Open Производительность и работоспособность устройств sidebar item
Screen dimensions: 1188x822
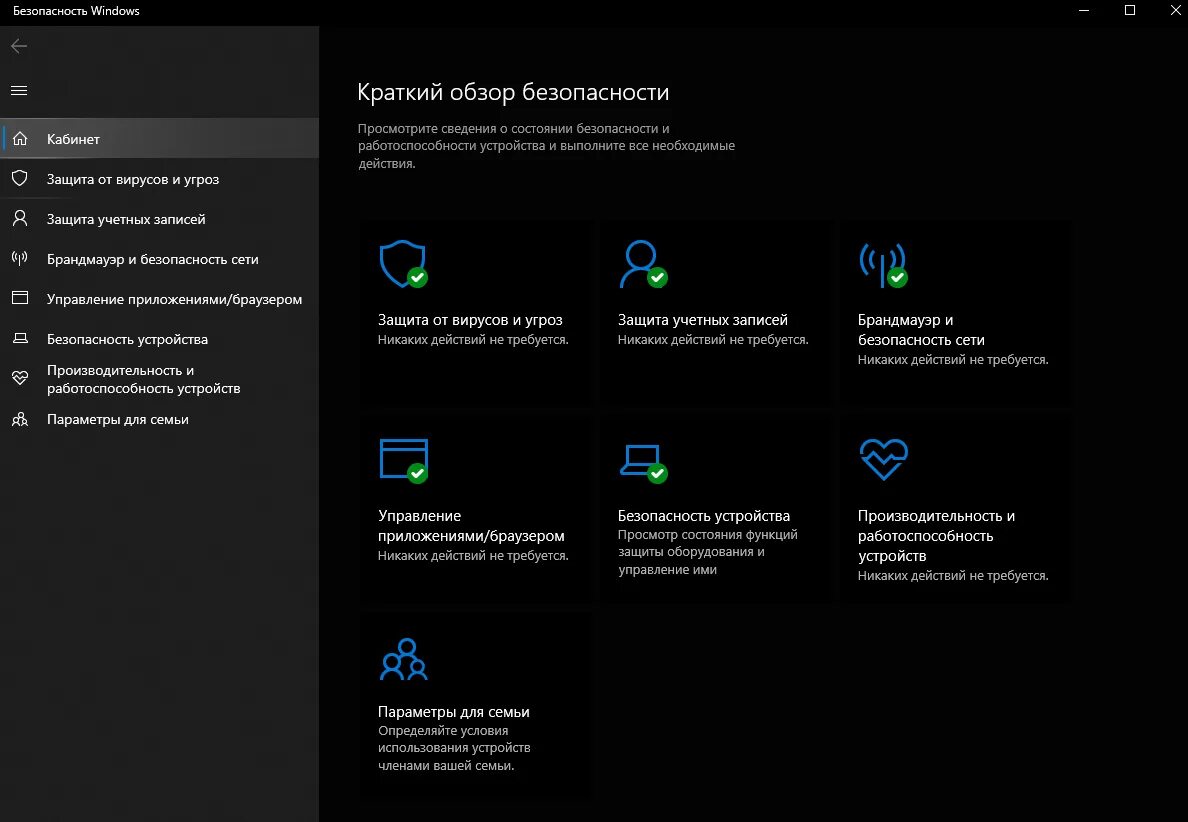click(159, 379)
